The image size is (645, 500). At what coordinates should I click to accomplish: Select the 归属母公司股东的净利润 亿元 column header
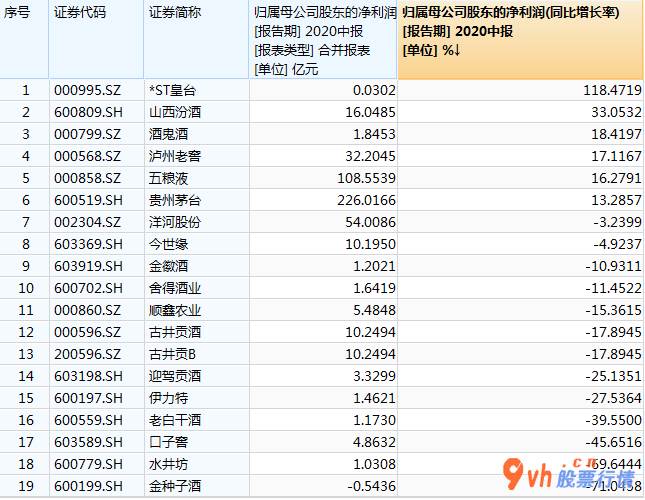click(325, 41)
